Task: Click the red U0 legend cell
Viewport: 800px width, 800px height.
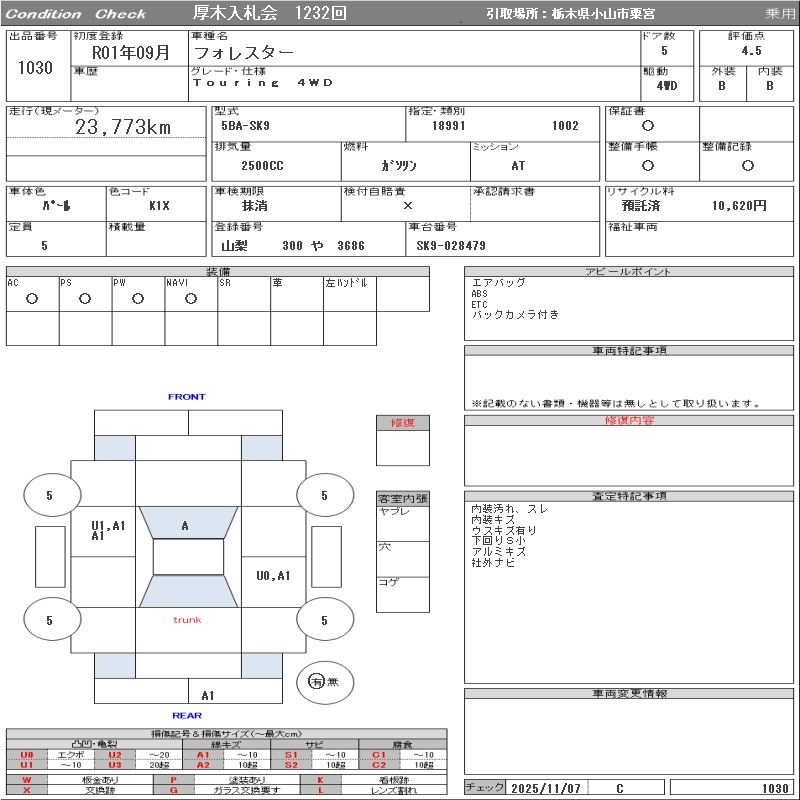Action: 27,755
